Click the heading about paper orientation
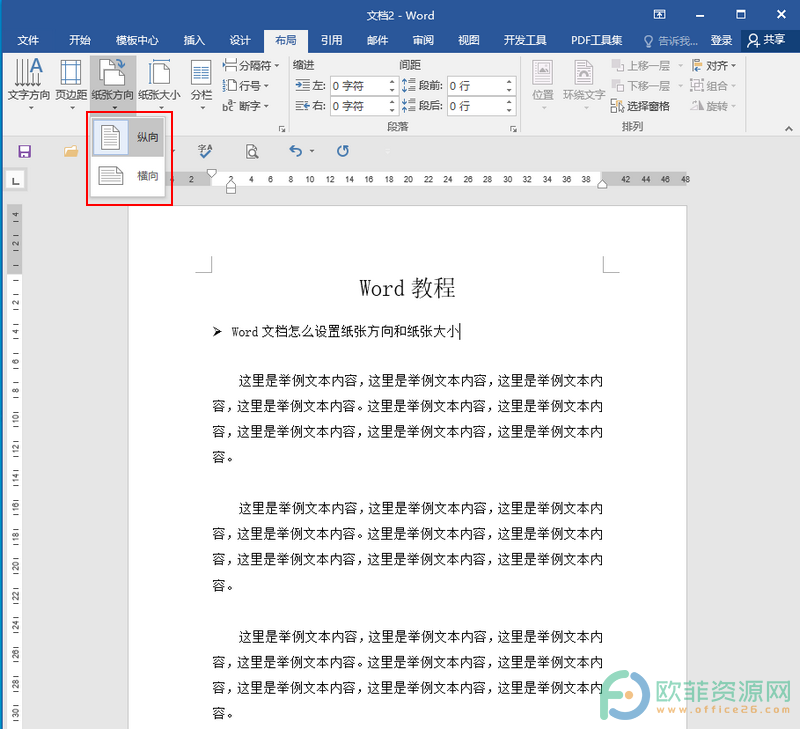800x729 pixels. (x=345, y=332)
